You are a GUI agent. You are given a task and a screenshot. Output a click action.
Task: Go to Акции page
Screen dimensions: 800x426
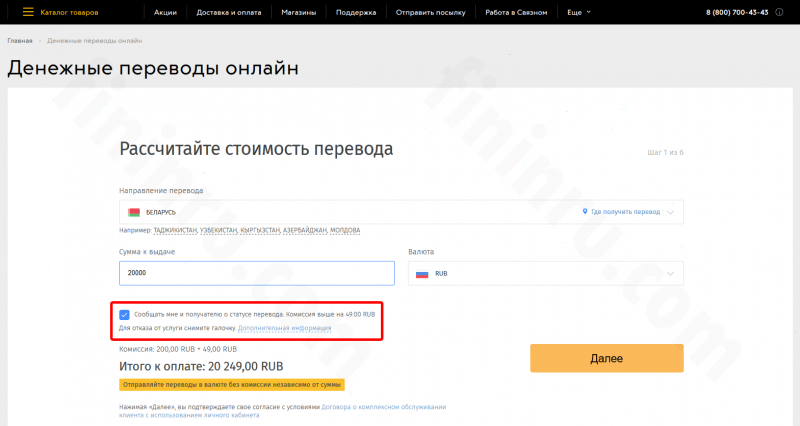pyautogui.click(x=165, y=12)
